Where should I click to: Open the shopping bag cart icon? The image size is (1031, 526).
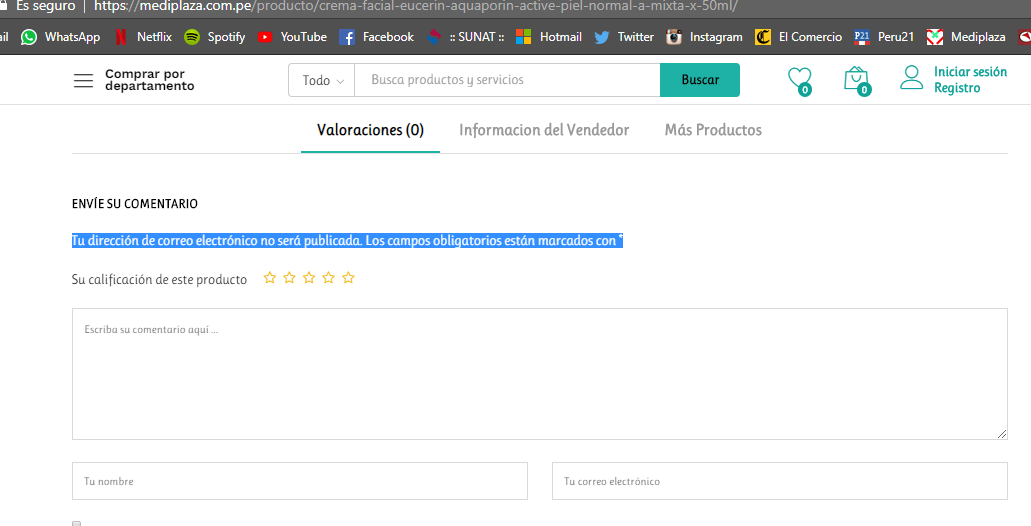pyautogui.click(x=857, y=80)
